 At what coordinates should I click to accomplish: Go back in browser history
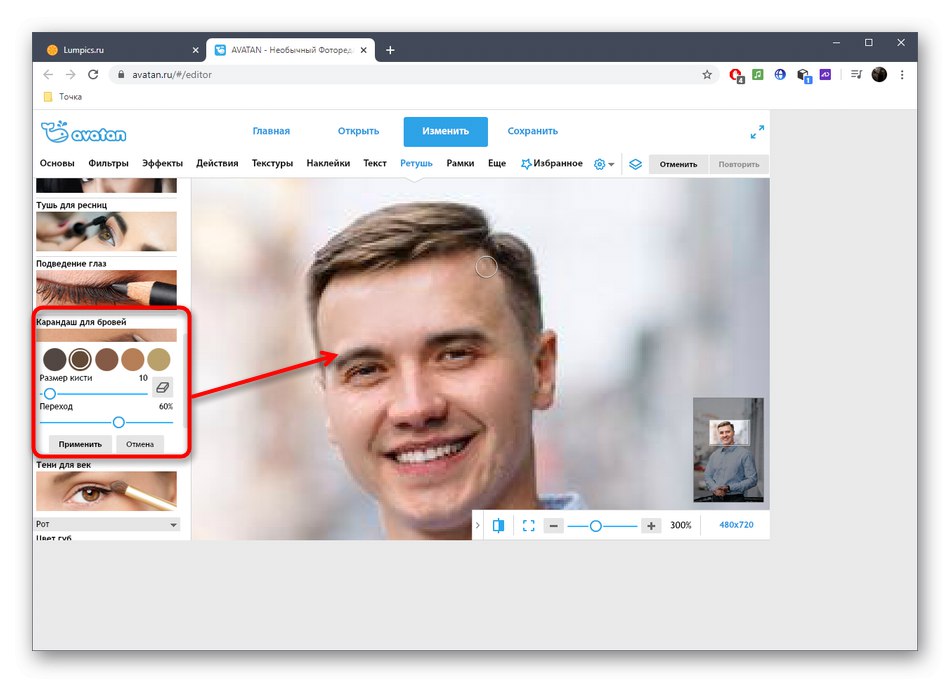tap(48, 75)
